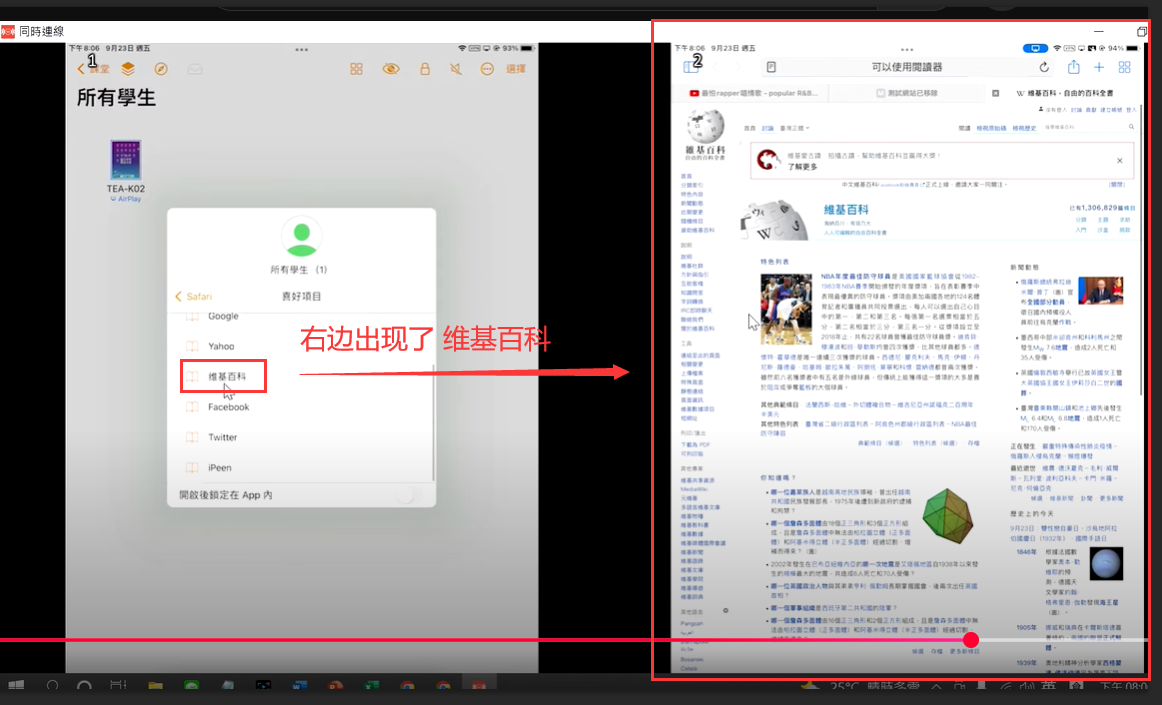Tap the compass navigate icon in Classroom

pos(160,69)
